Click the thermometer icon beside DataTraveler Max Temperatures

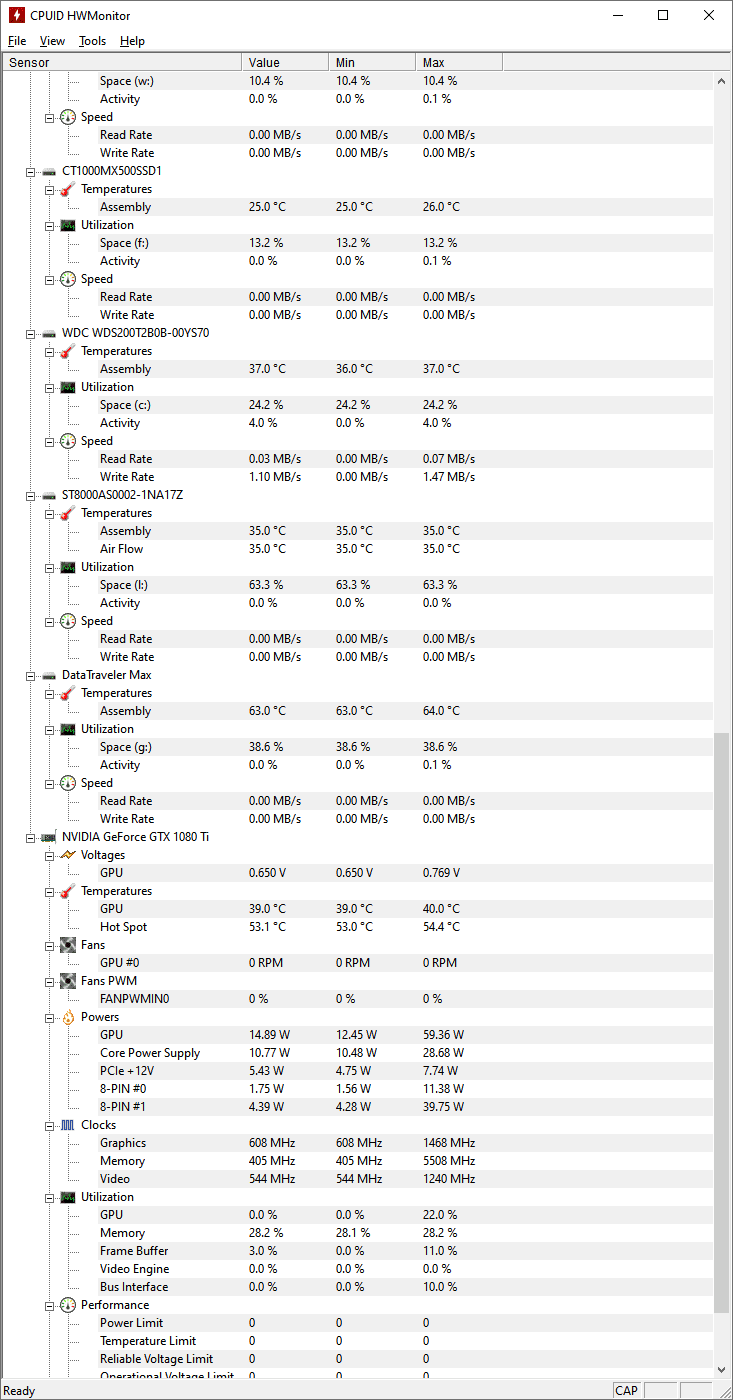coord(67,693)
